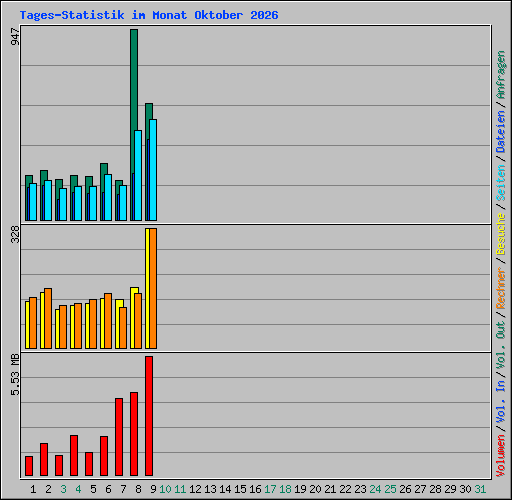Click day label 8 on the x-axis
Image resolution: width=512 pixels, height=500 pixels.
coord(138,489)
